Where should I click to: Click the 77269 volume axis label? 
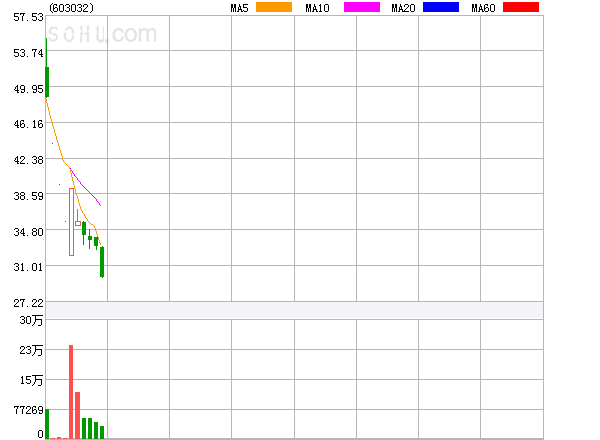(28, 410)
